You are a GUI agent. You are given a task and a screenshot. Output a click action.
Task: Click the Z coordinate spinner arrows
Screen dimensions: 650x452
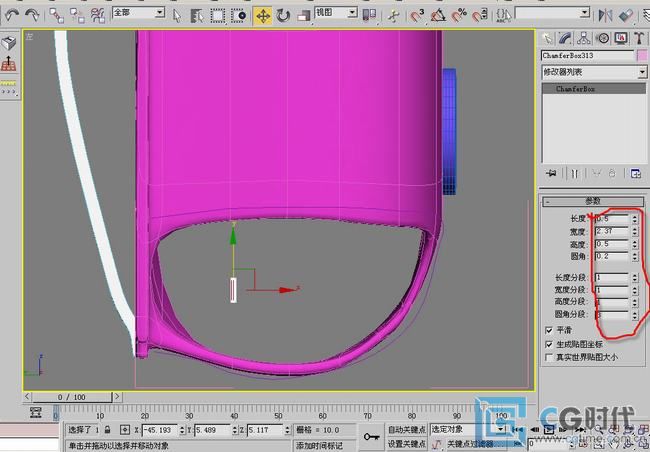[287, 430]
